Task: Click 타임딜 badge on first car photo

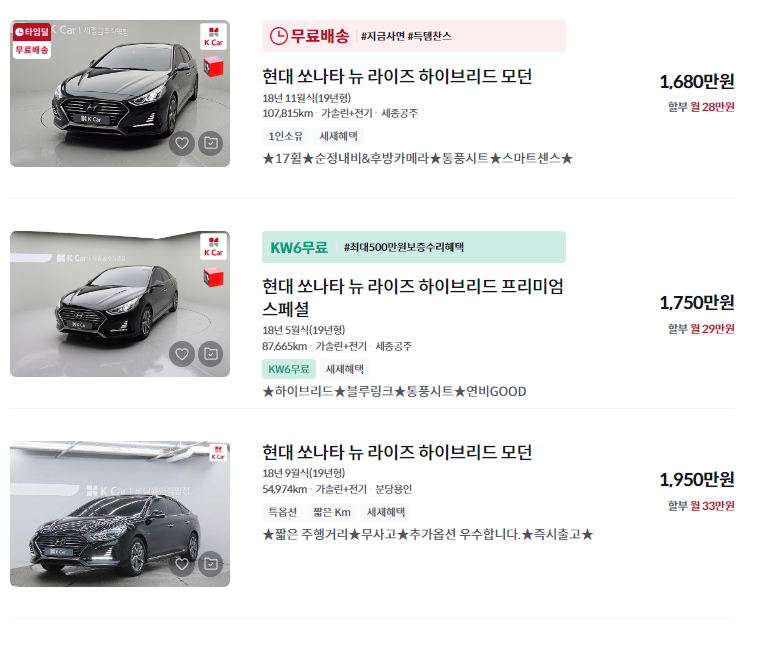Action: pos(32,32)
